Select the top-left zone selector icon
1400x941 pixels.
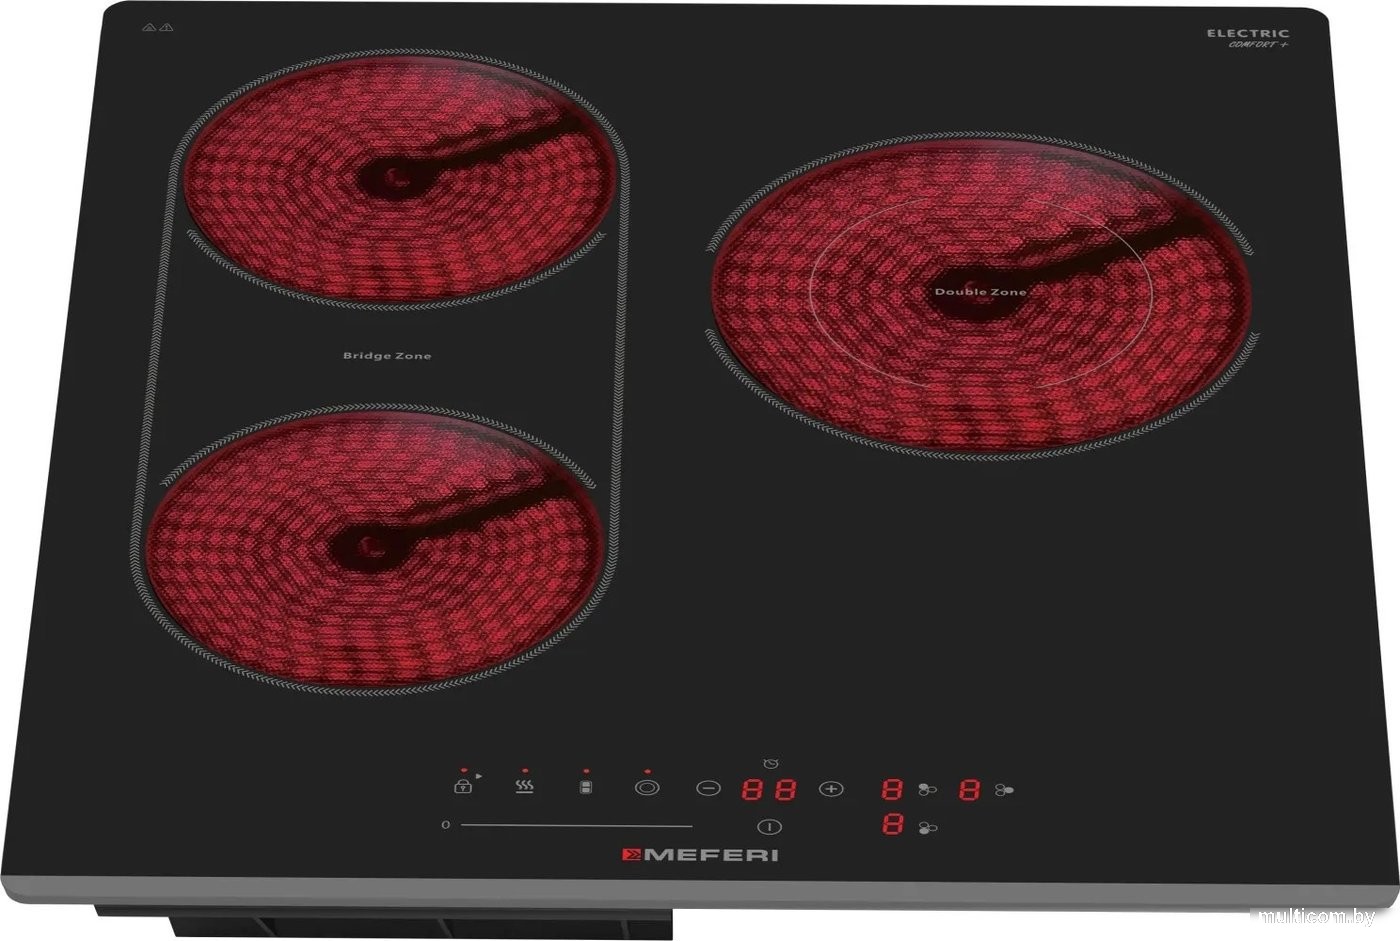pyautogui.click(x=927, y=790)
